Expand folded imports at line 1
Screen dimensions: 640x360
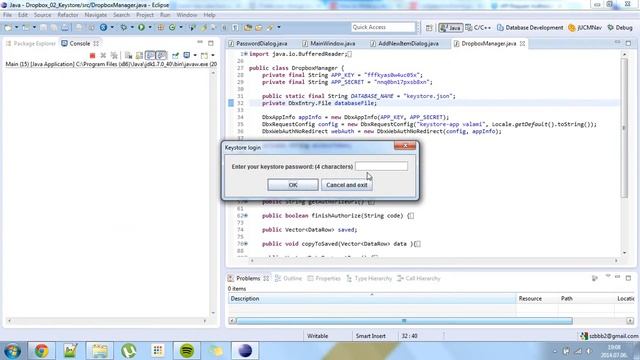coord(246,54)
